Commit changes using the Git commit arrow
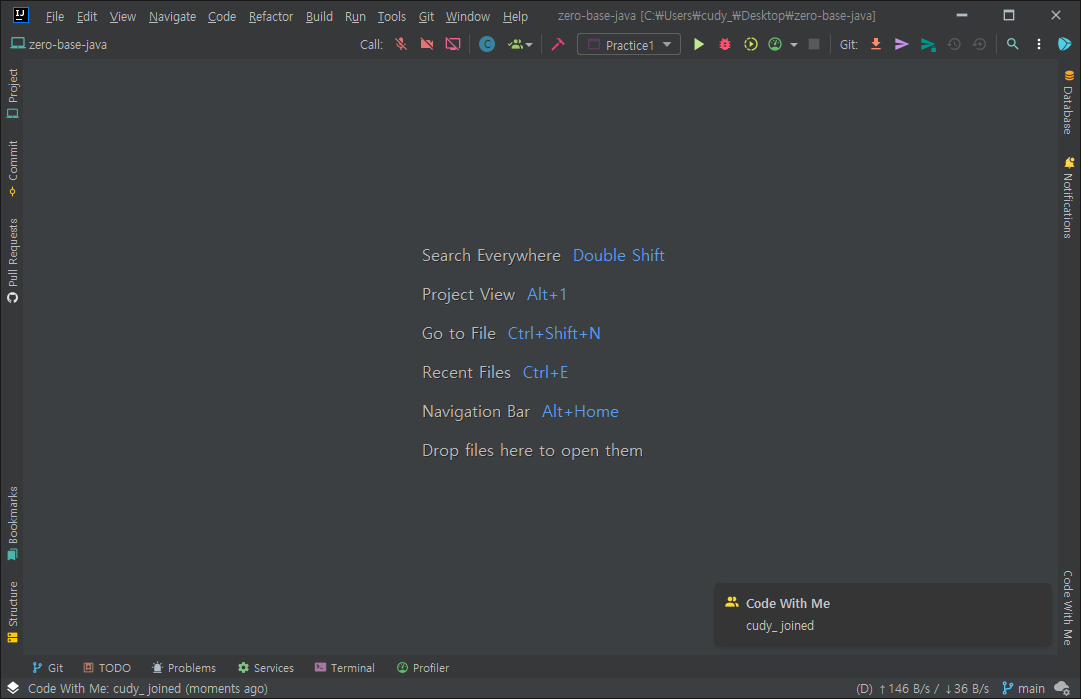This screenshot has height=699, width=1081. 901,44
